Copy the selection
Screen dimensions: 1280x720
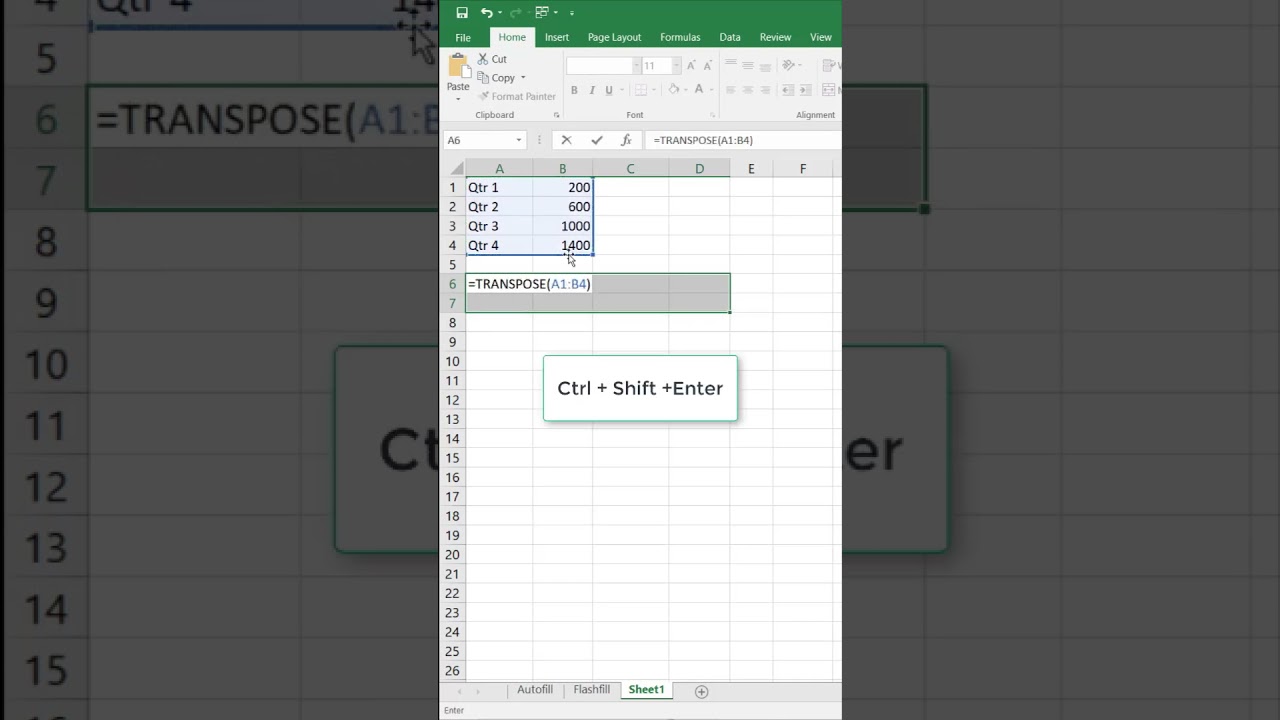click(x=496, y=78)
